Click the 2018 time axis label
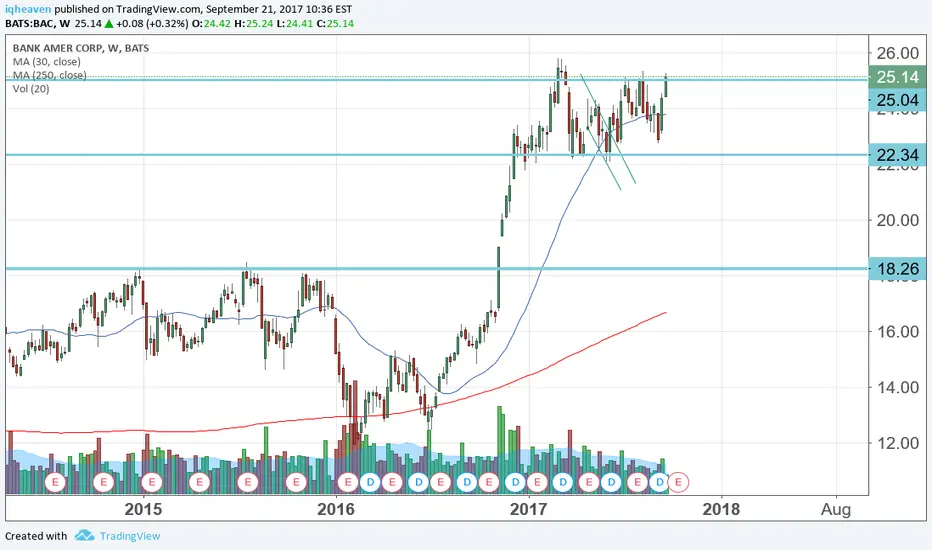 721,509
